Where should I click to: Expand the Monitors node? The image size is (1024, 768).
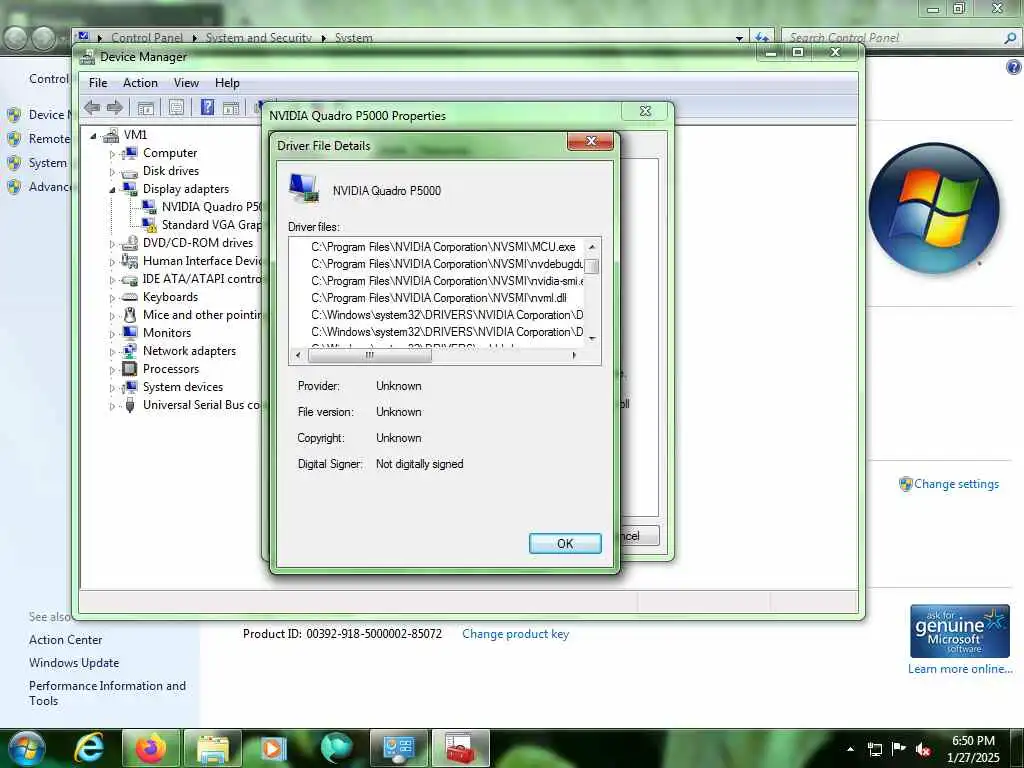(x=112, y=334)
